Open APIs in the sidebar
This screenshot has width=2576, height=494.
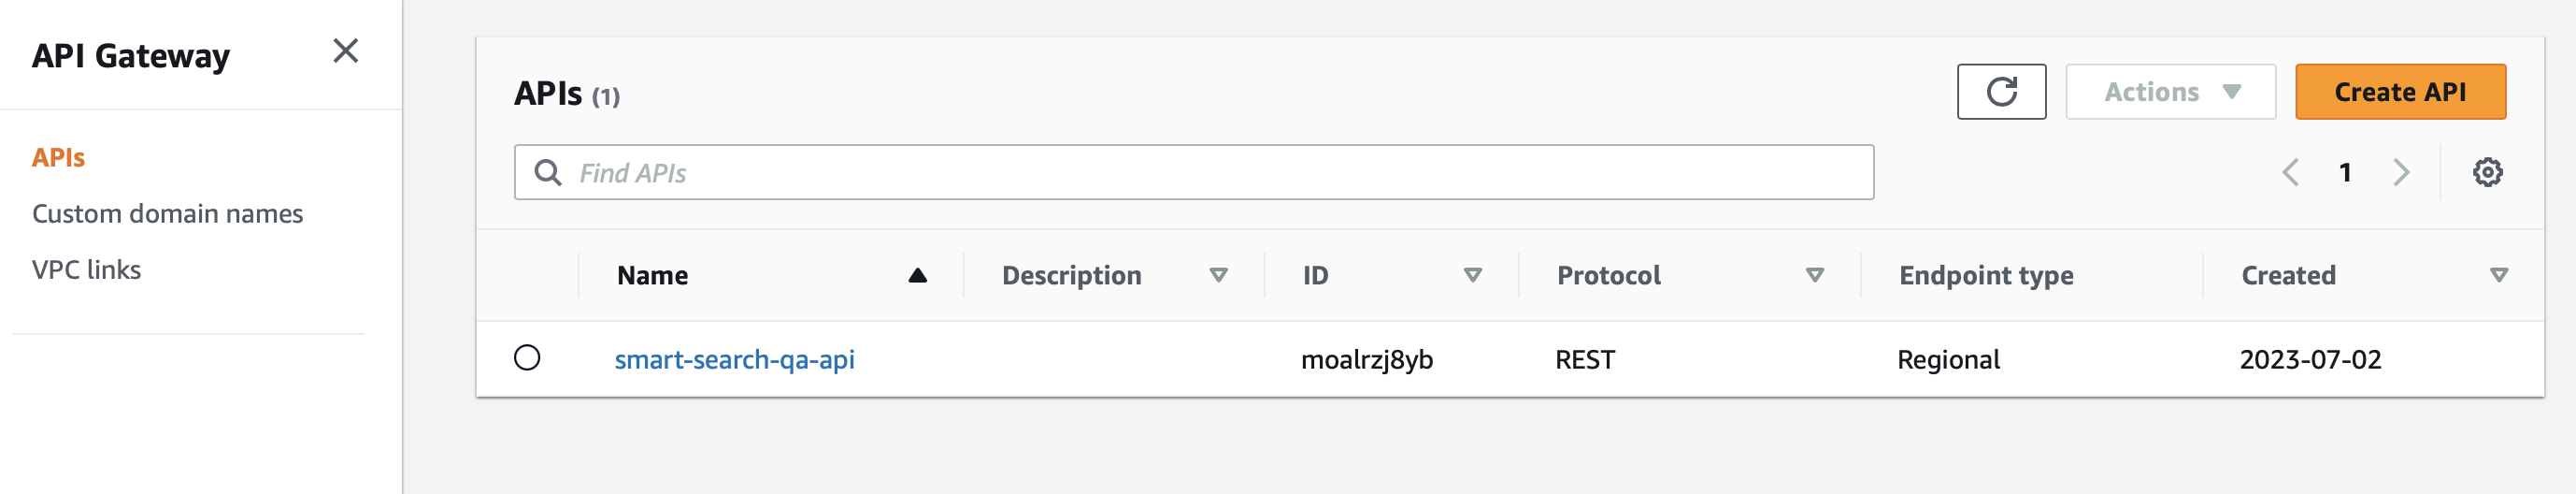(58, 157)
